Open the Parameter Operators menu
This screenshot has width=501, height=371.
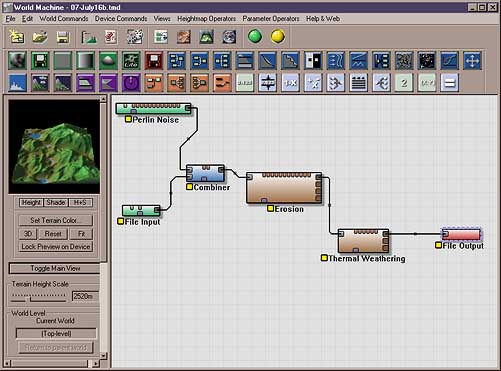point(271,19)
